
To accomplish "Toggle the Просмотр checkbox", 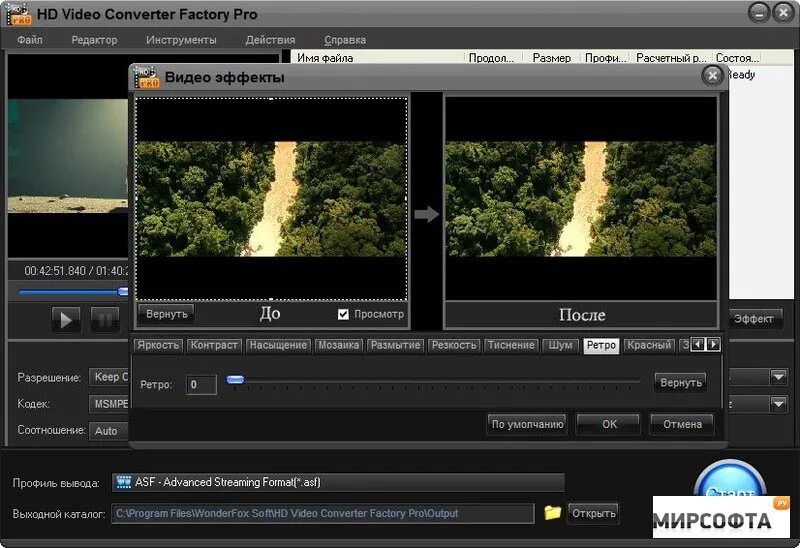I will point(343,314).
